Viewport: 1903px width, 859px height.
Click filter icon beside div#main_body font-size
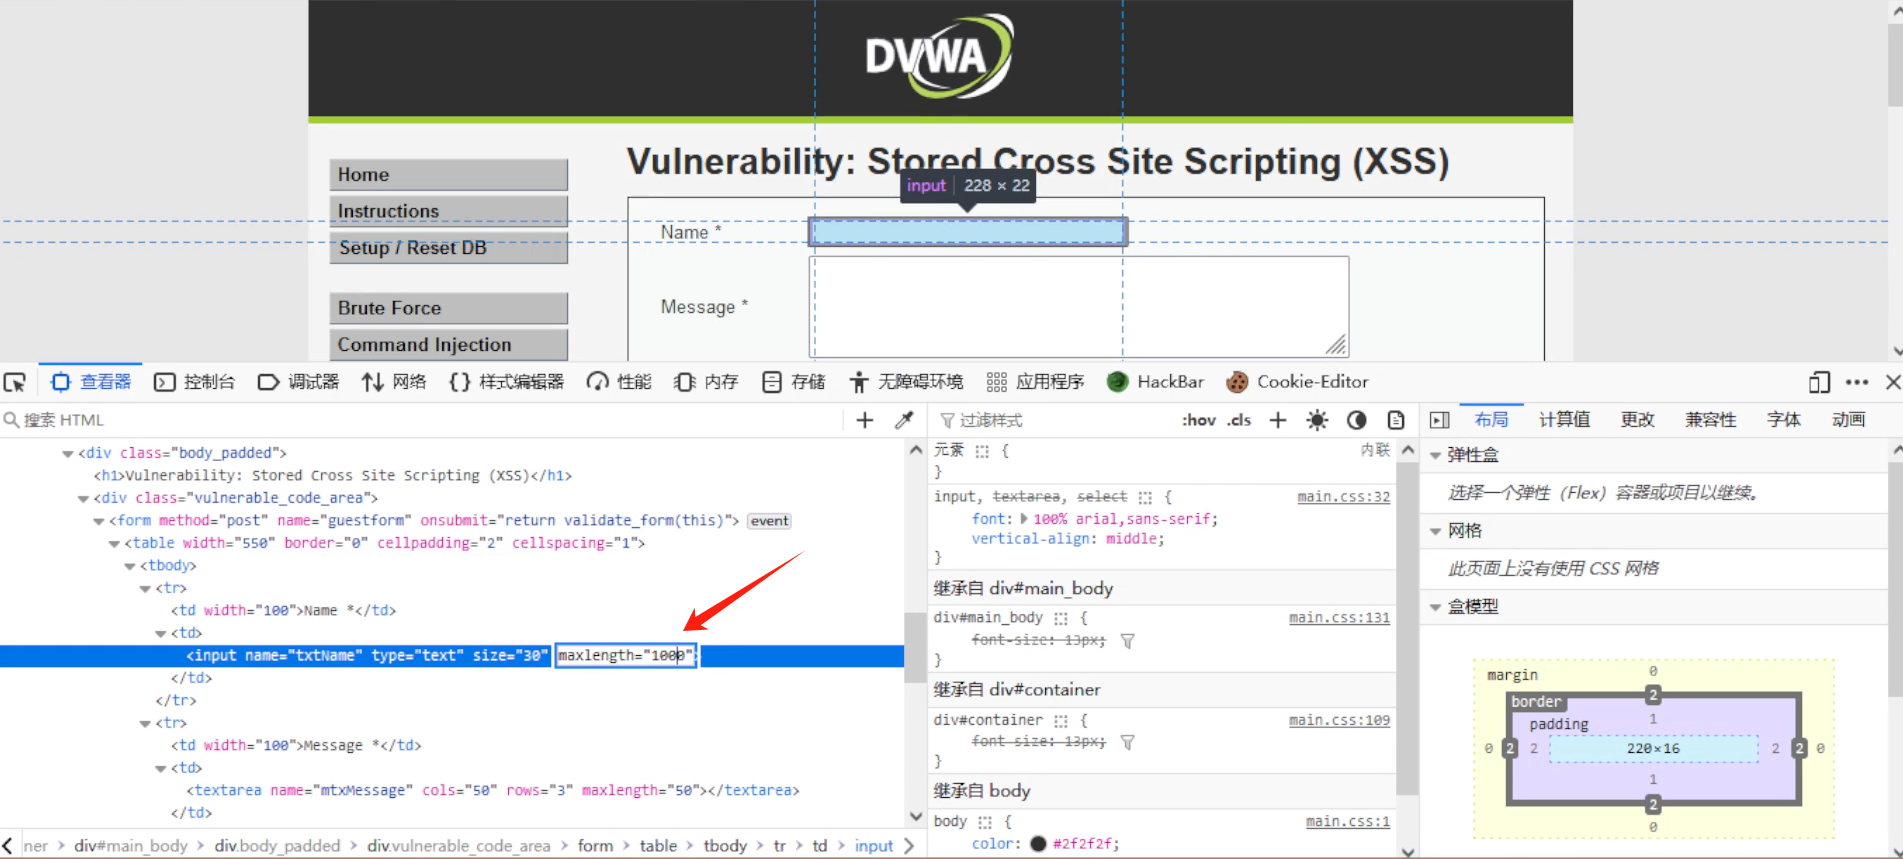(1128, 641)
